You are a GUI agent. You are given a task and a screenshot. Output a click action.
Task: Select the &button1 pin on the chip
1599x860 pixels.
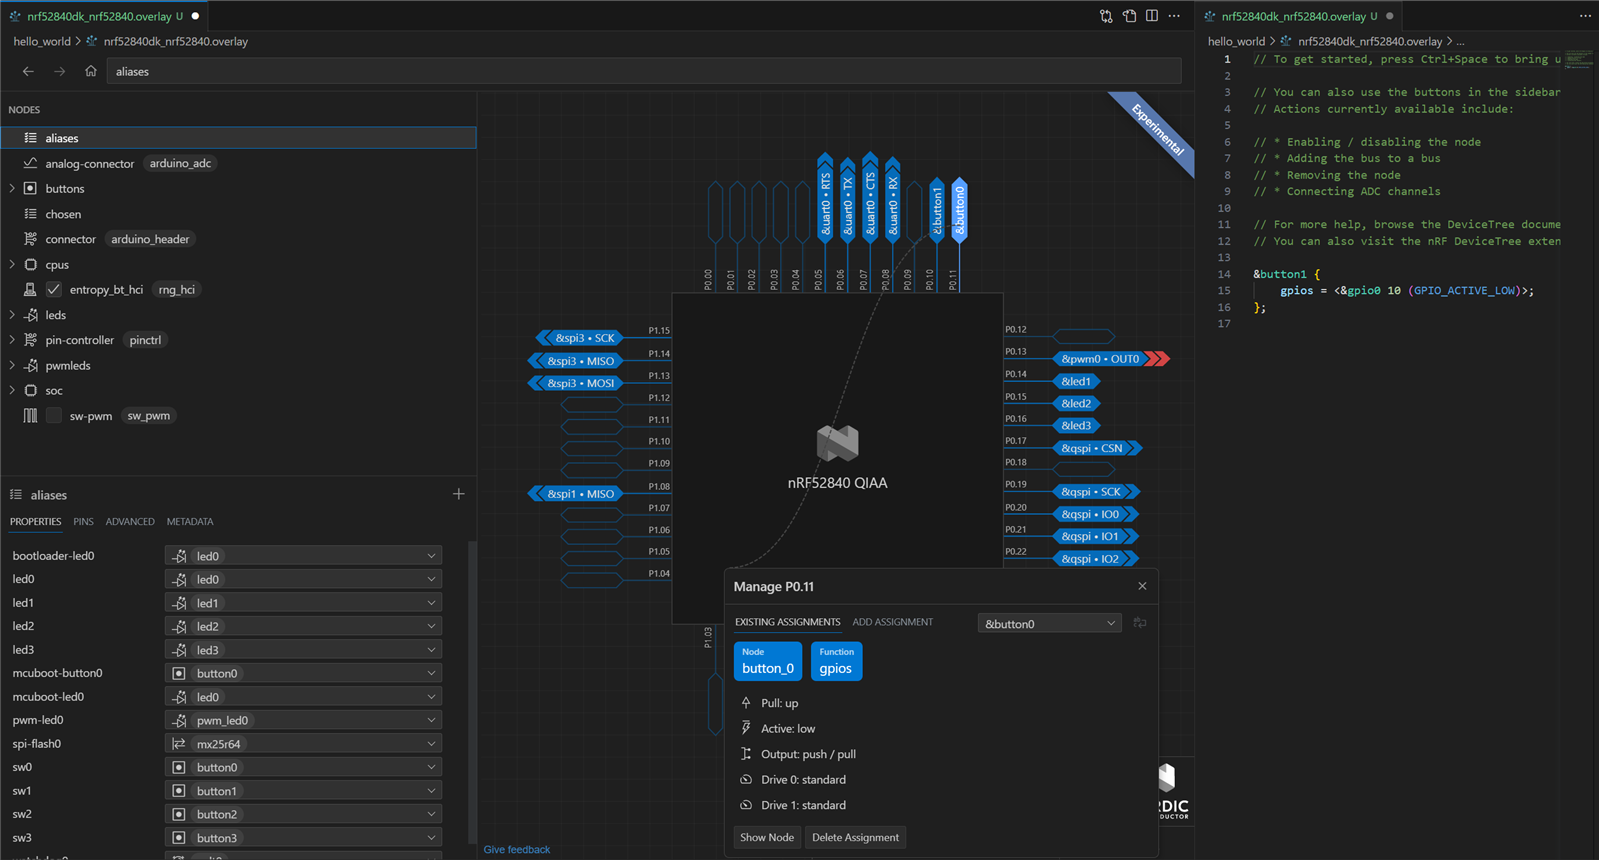tap(937, 210)
